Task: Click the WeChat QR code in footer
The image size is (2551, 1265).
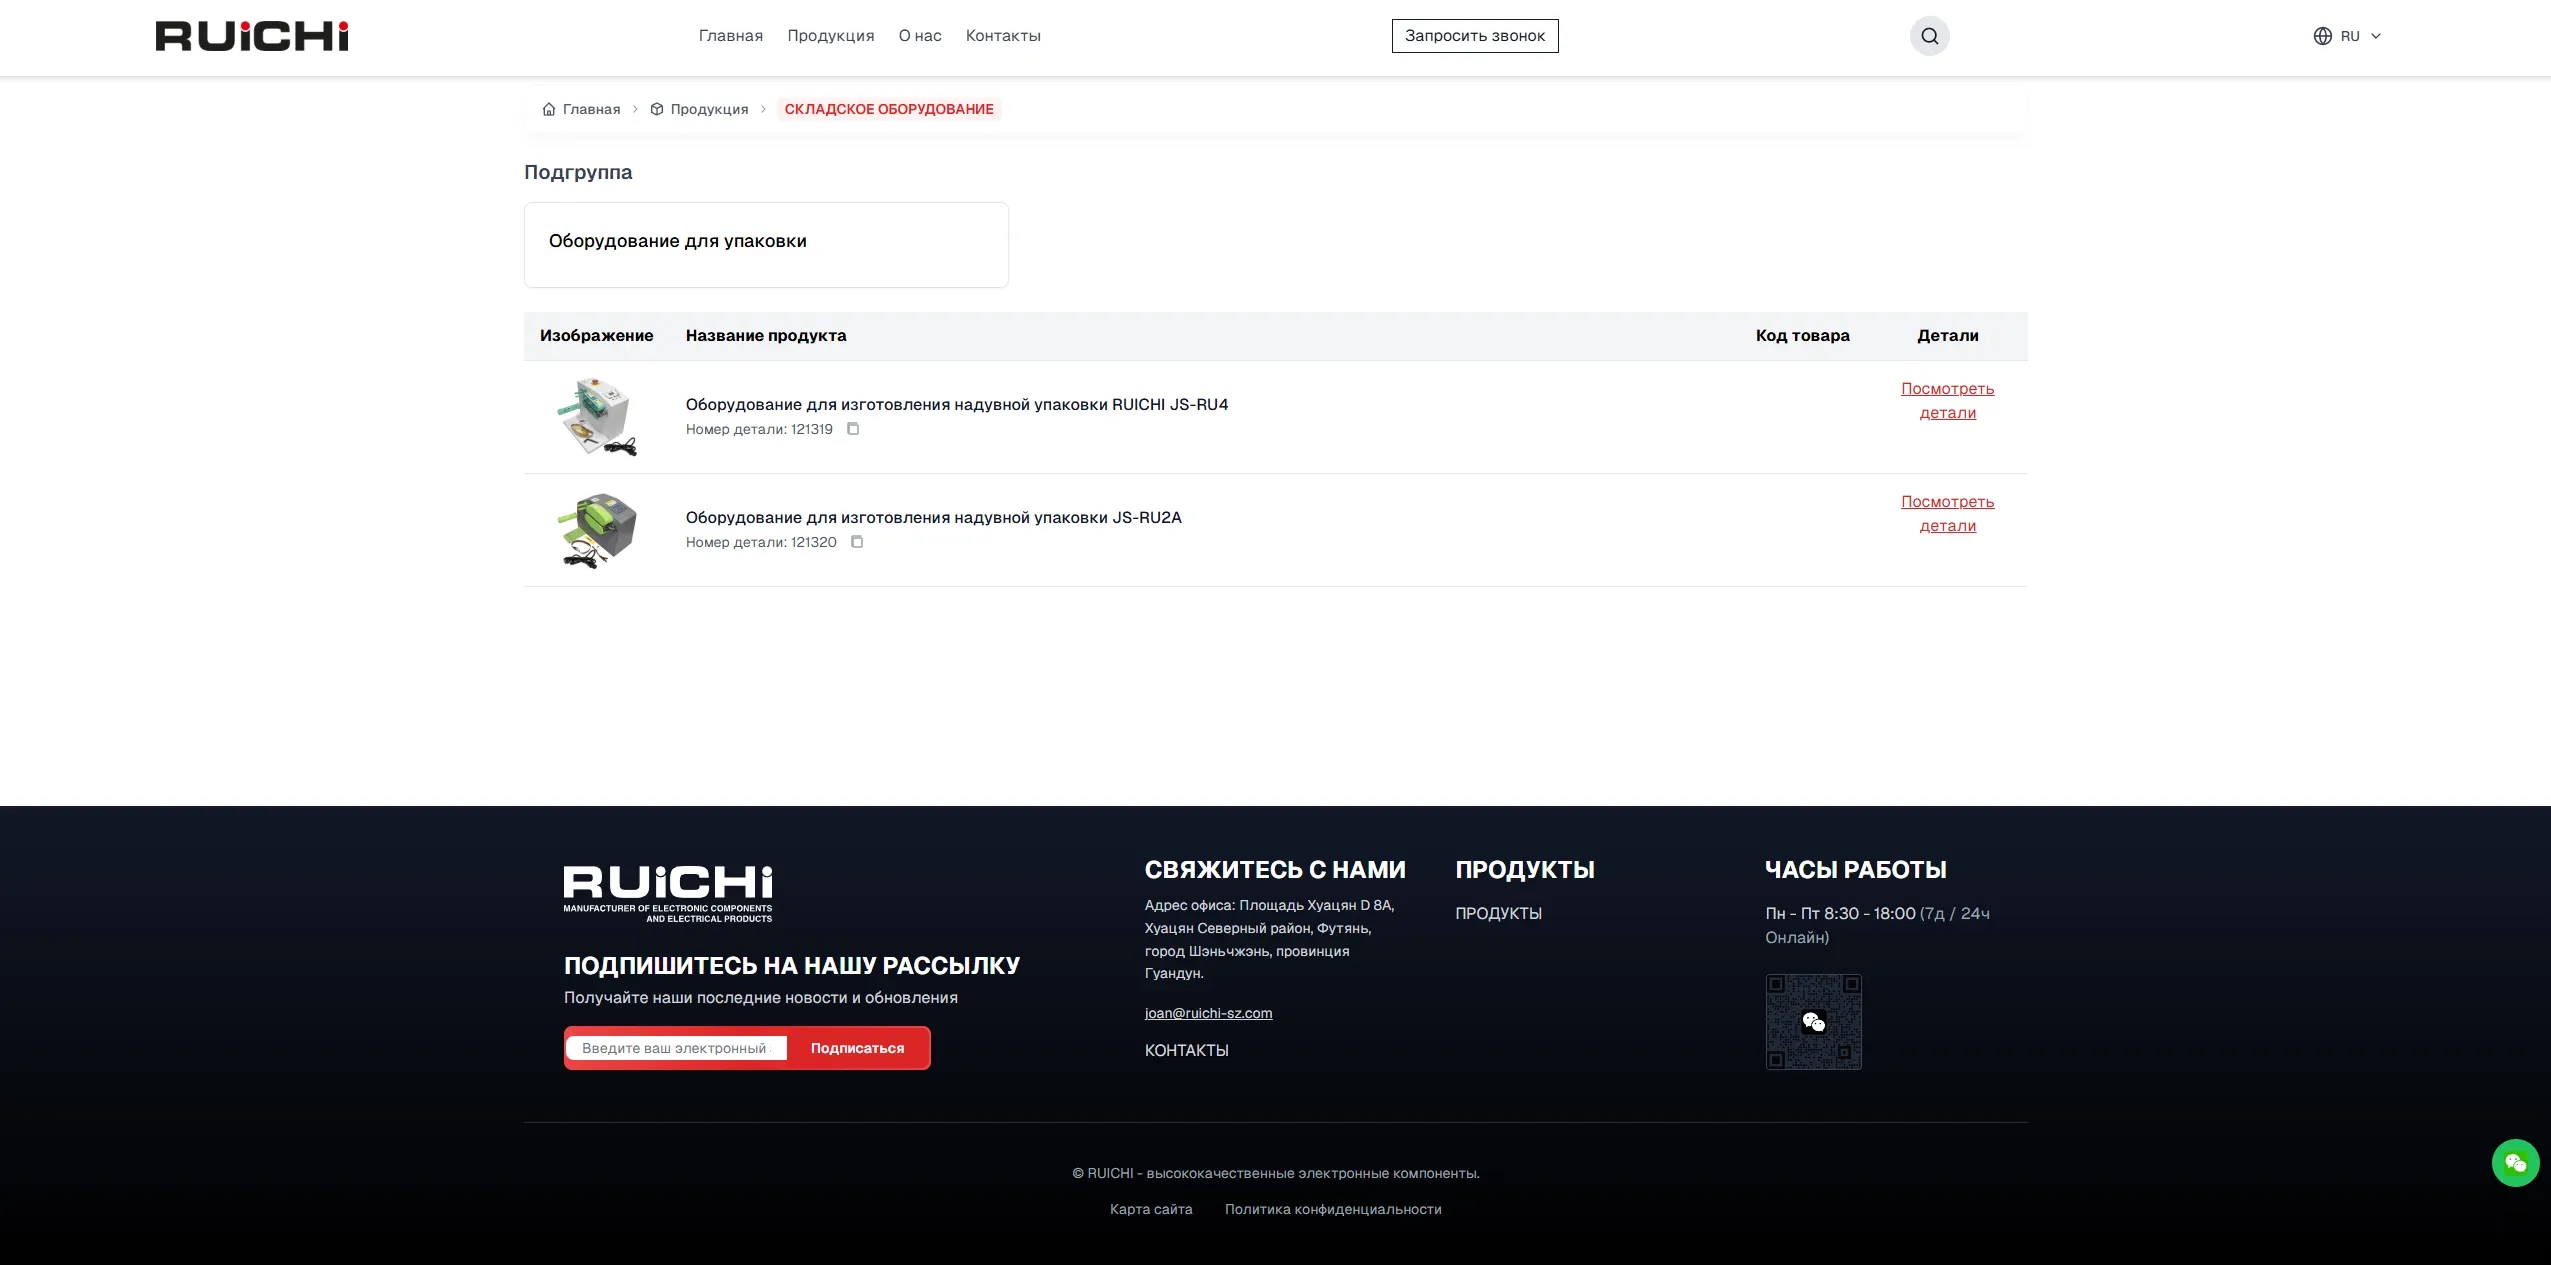Action: coord(1813,1022)
